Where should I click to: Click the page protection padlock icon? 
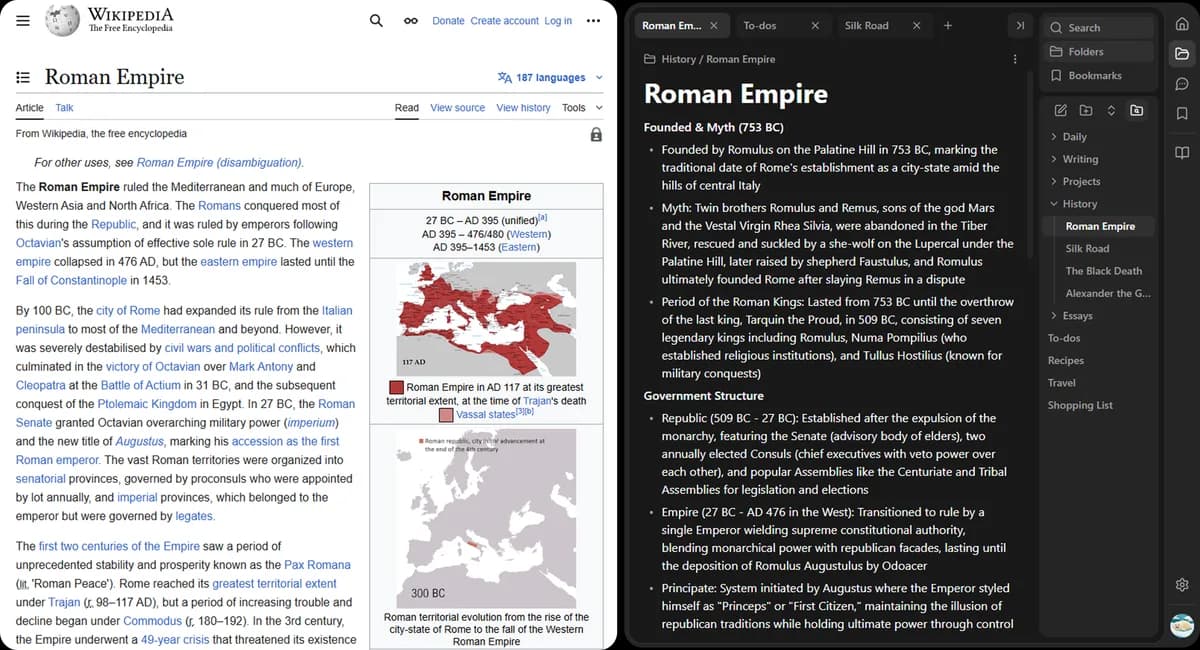(x=596, y=134)
